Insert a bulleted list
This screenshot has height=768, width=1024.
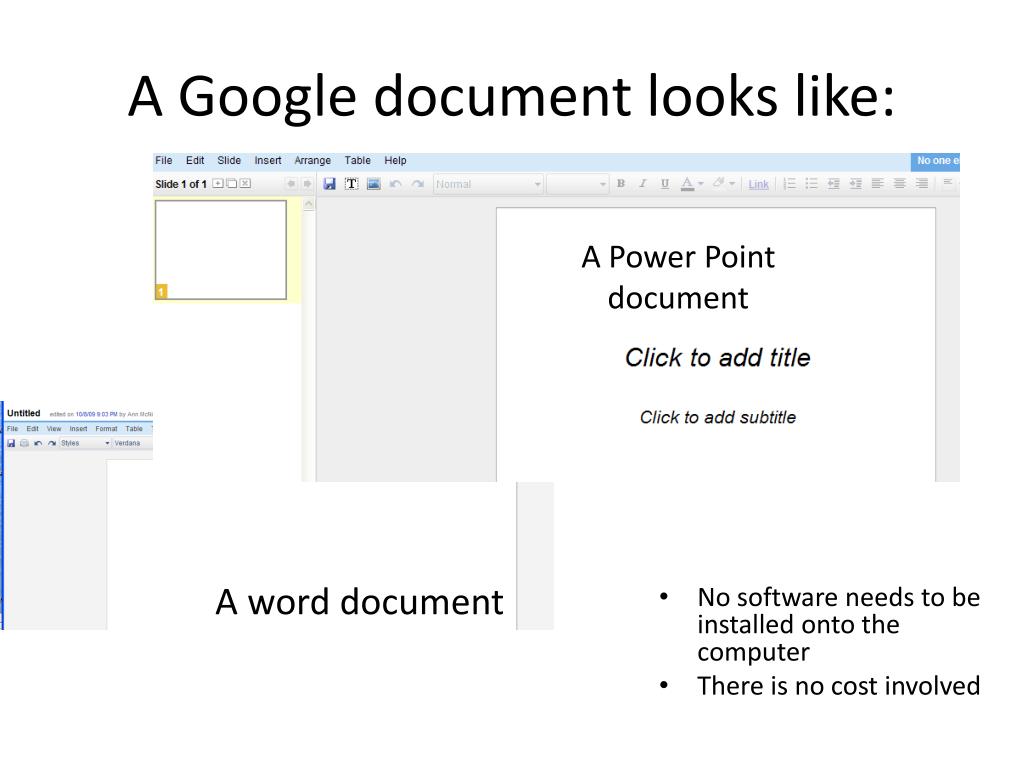[x=812, y=184]
